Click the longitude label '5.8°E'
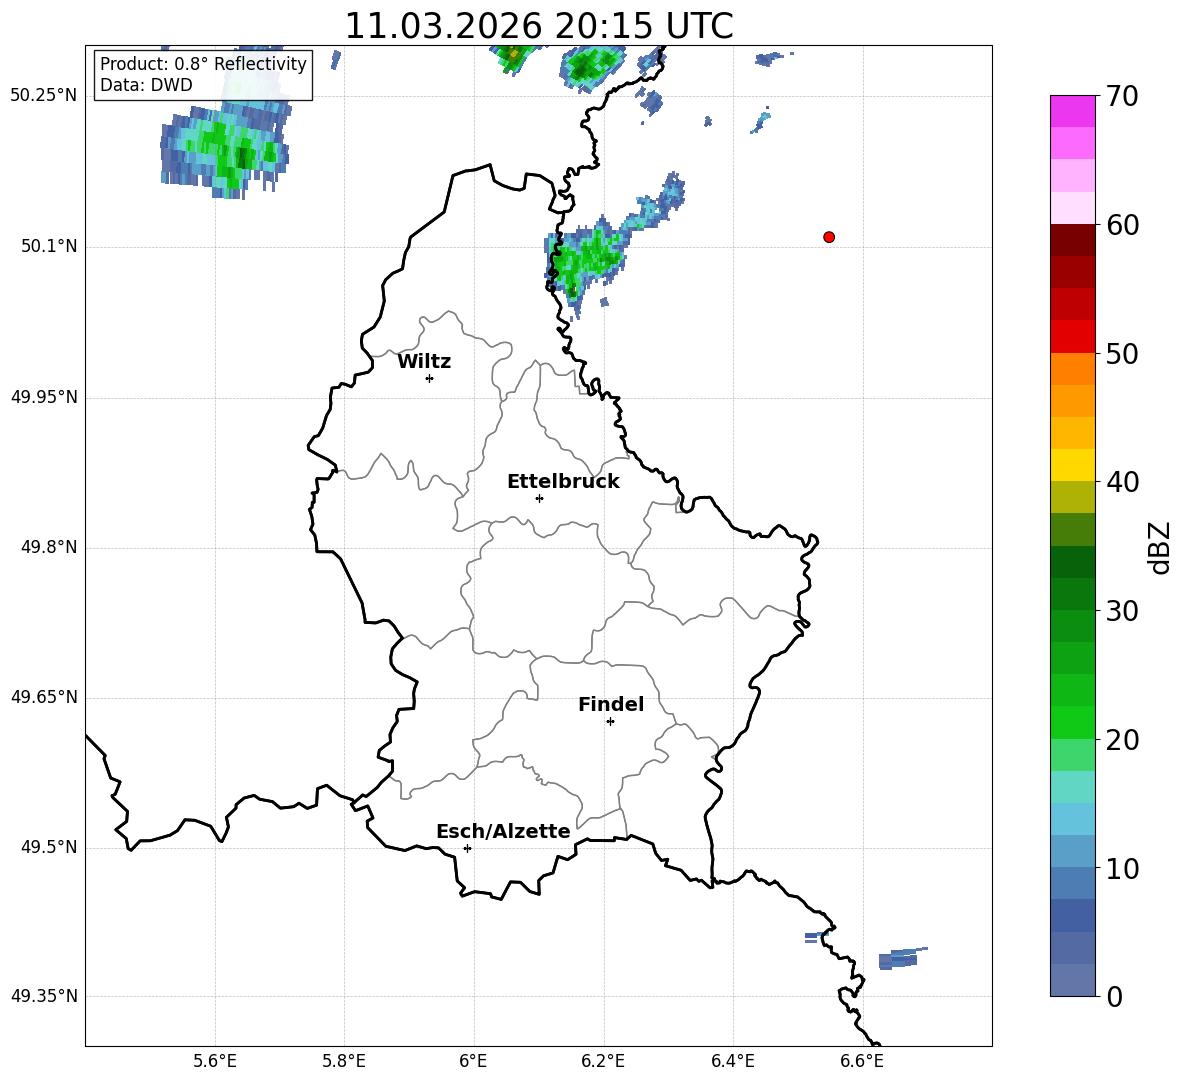This screenshot has width=1184, height=1081. pyautogui.click(x=344, y=1061)
